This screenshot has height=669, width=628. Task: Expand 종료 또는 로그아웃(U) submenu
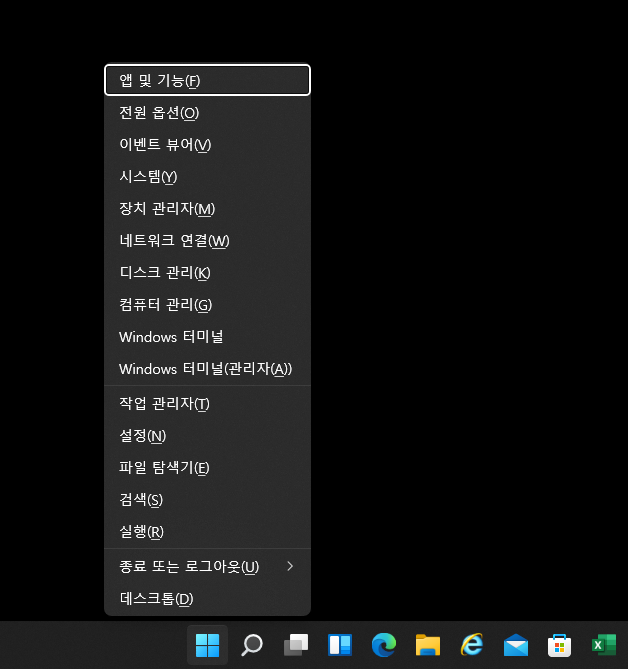[x=207, y=567]
